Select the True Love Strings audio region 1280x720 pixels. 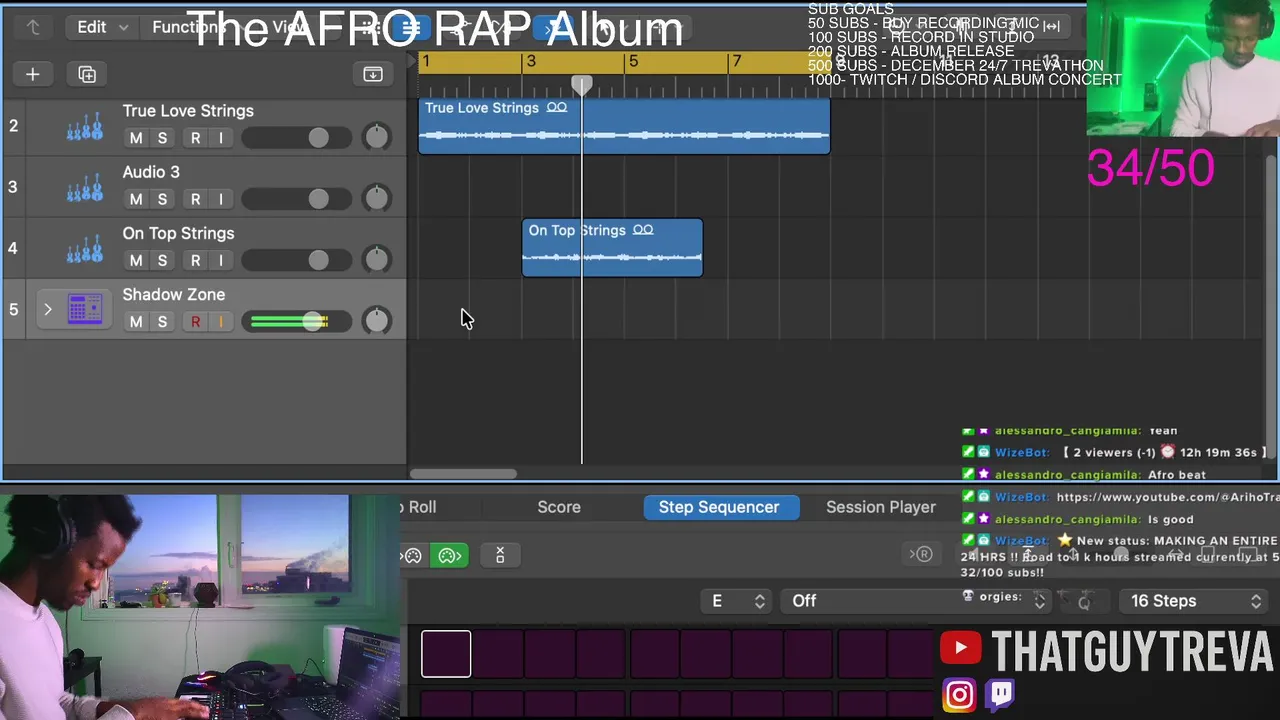624,126
